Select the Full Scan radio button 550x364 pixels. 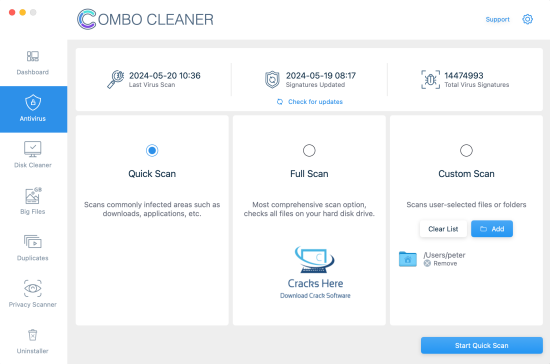(x=309, y=150)
